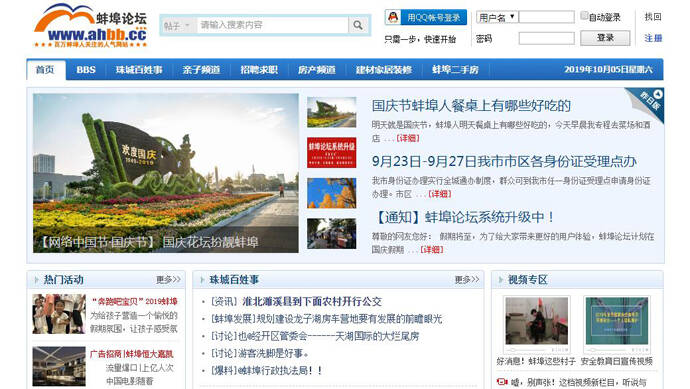Screen dimensions: 690x389
Task: Open 更多 in 珠城百姓事 panel
Action: point(467,279)
